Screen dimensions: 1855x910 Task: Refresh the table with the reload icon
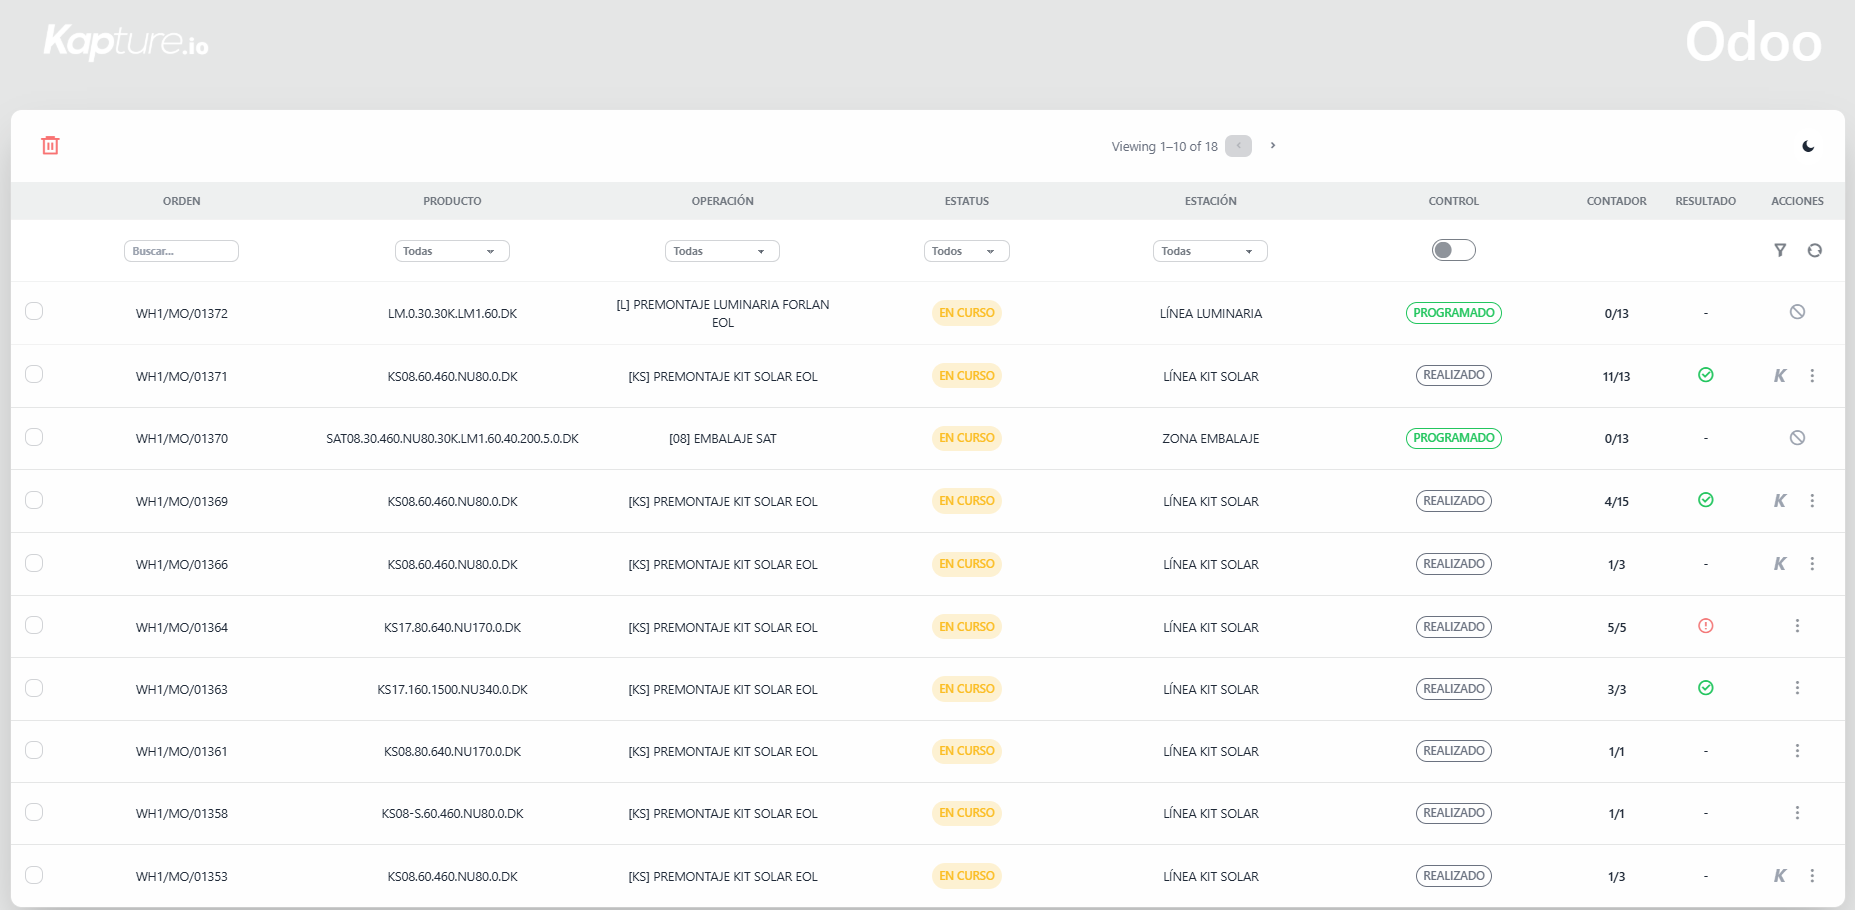click(x=1815, y=250)
